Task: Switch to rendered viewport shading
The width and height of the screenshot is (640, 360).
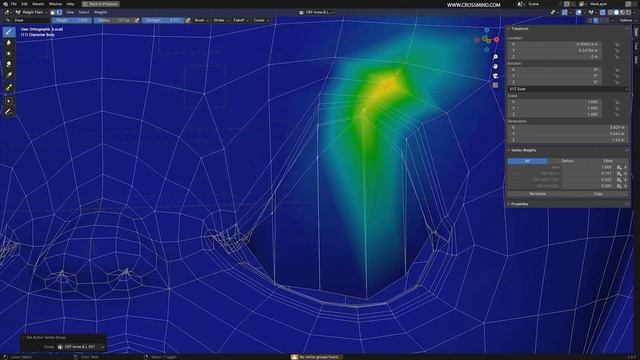Action: (628, 12)
